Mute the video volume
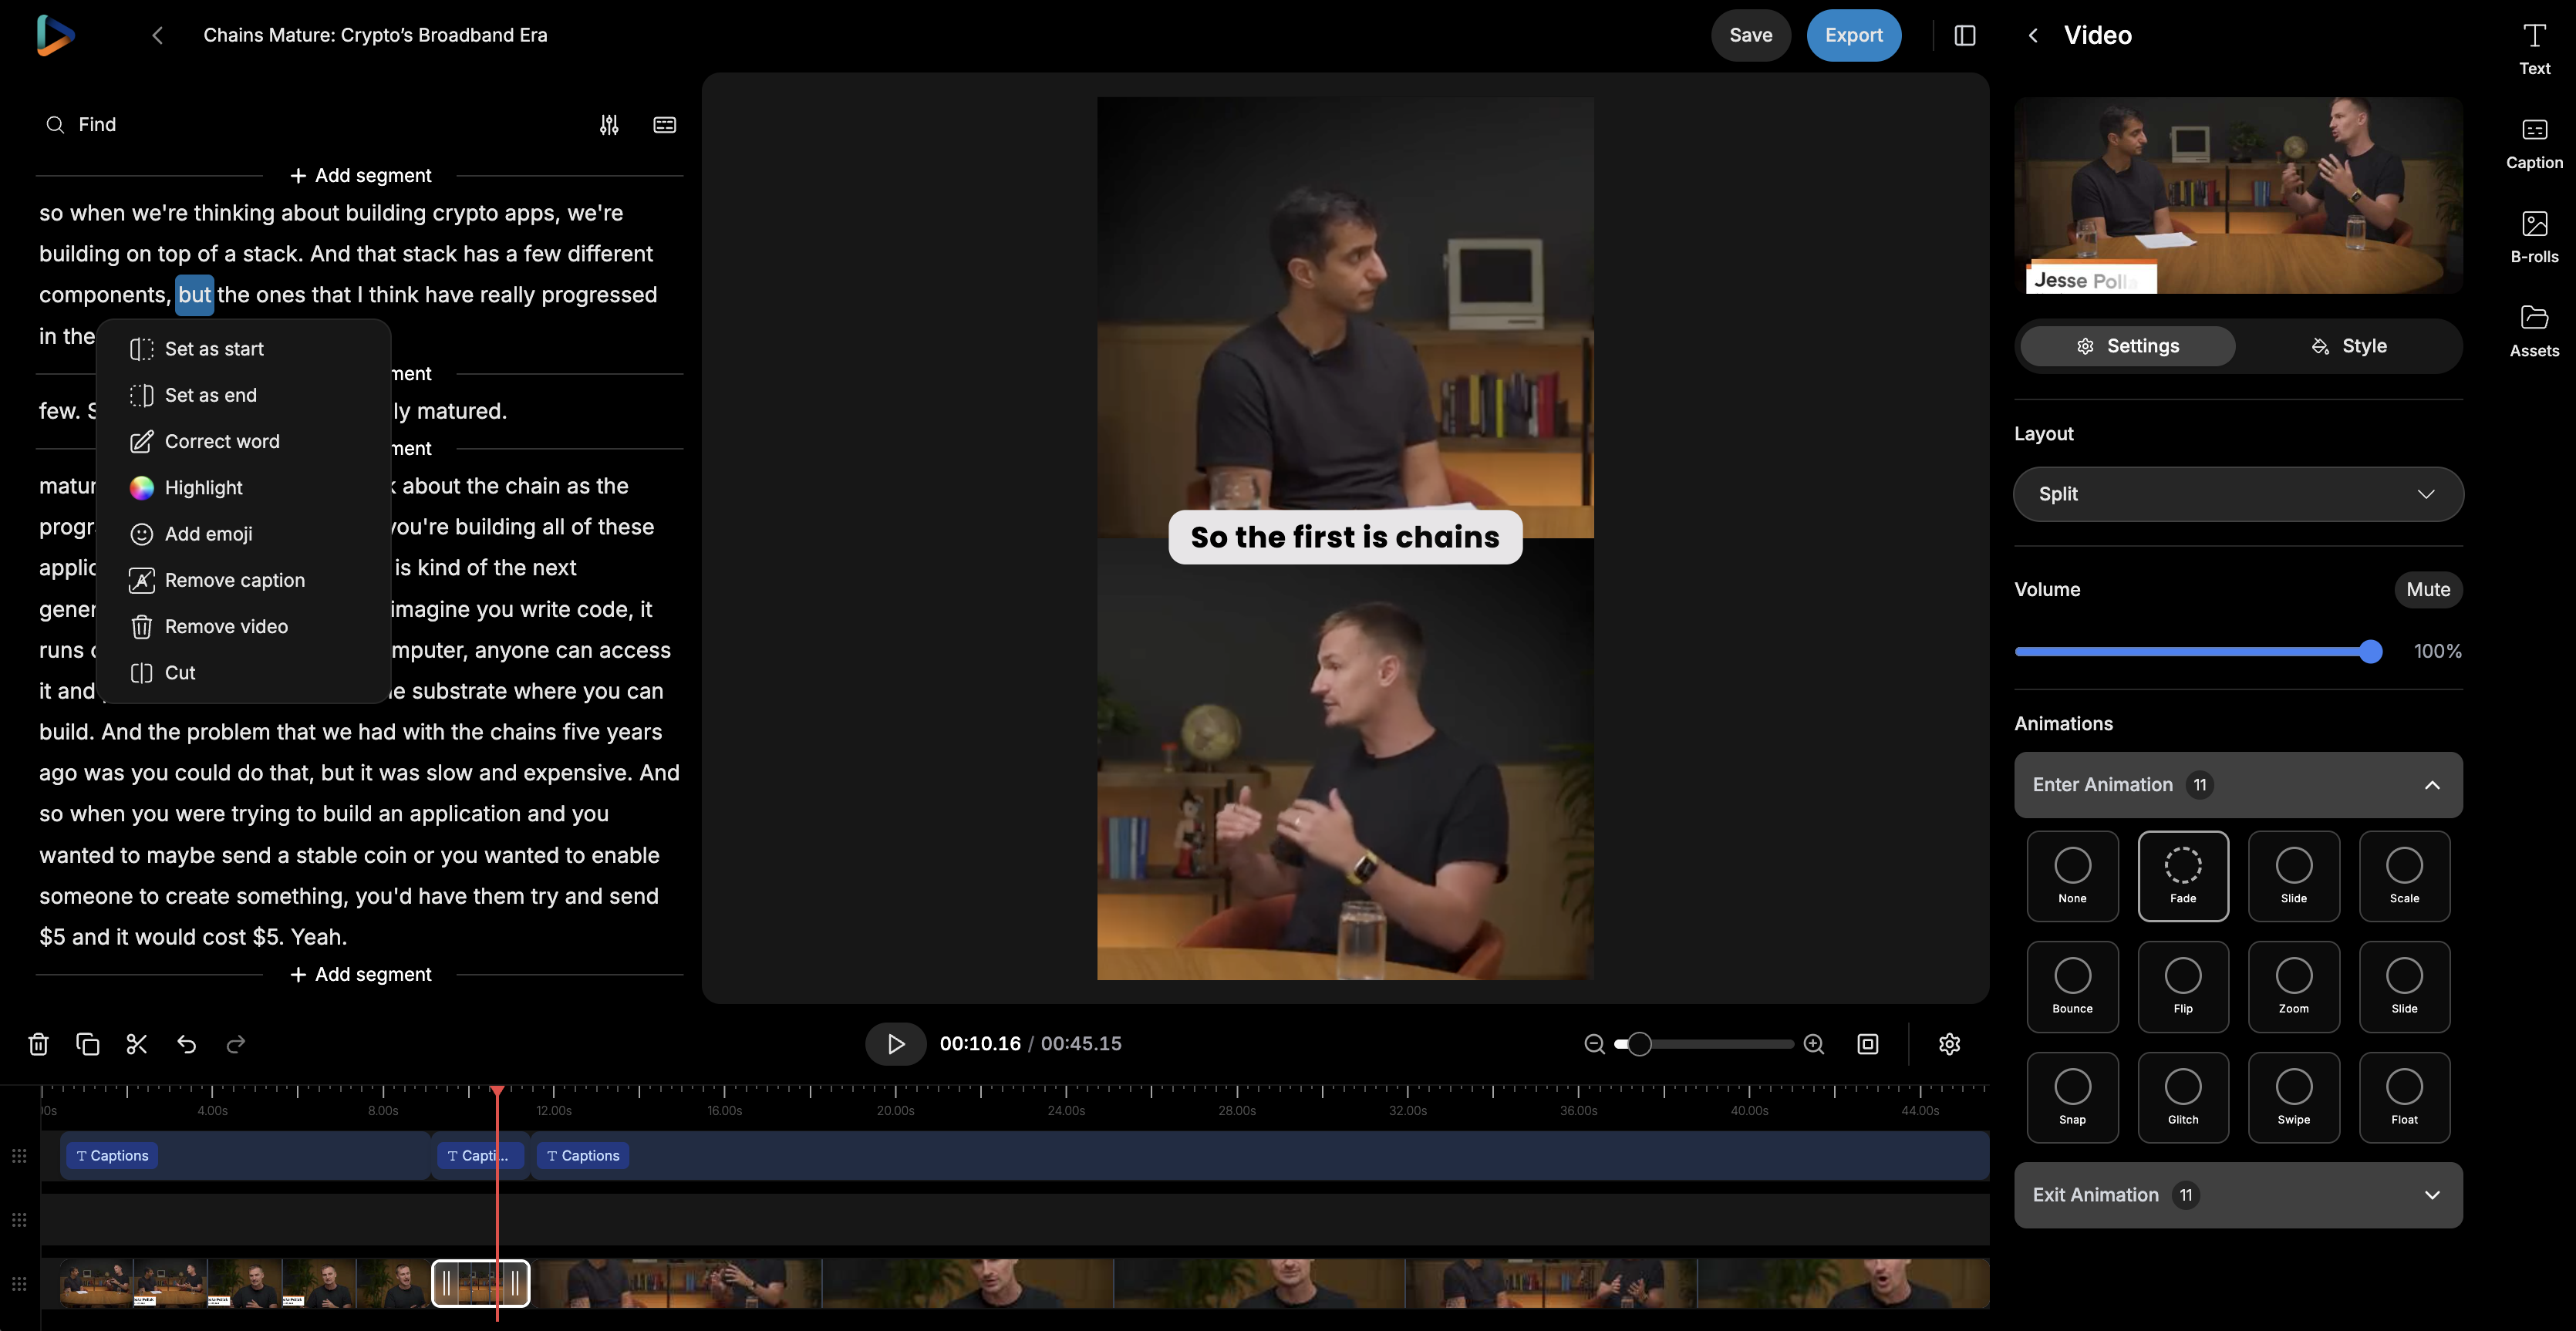This screenshot has height=1331, width=2576. tap(2429, 589)
